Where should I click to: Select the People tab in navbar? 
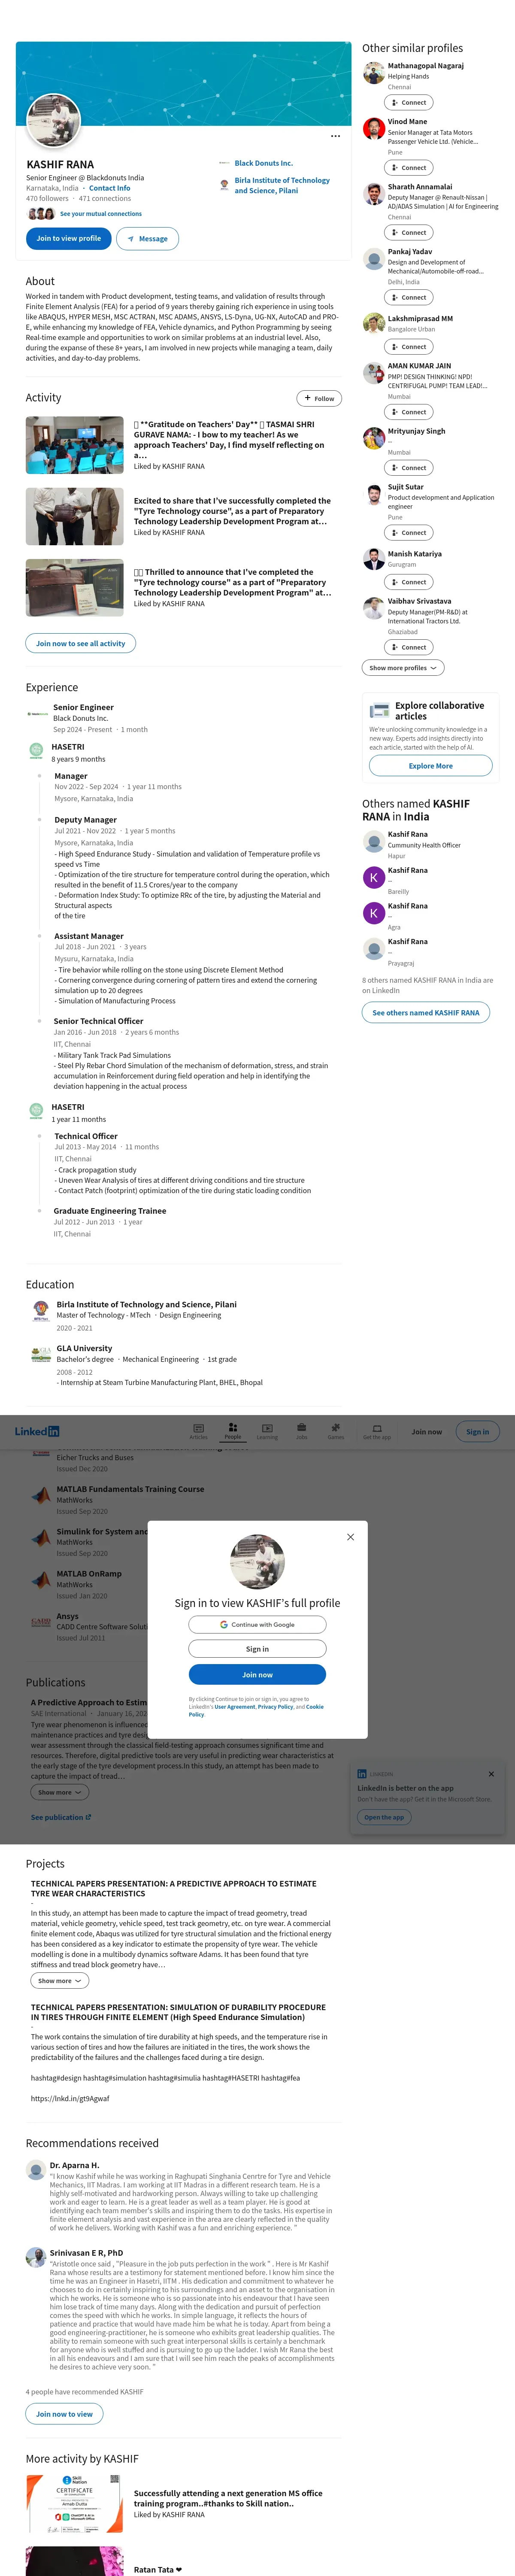click(x=232, y=1431)
